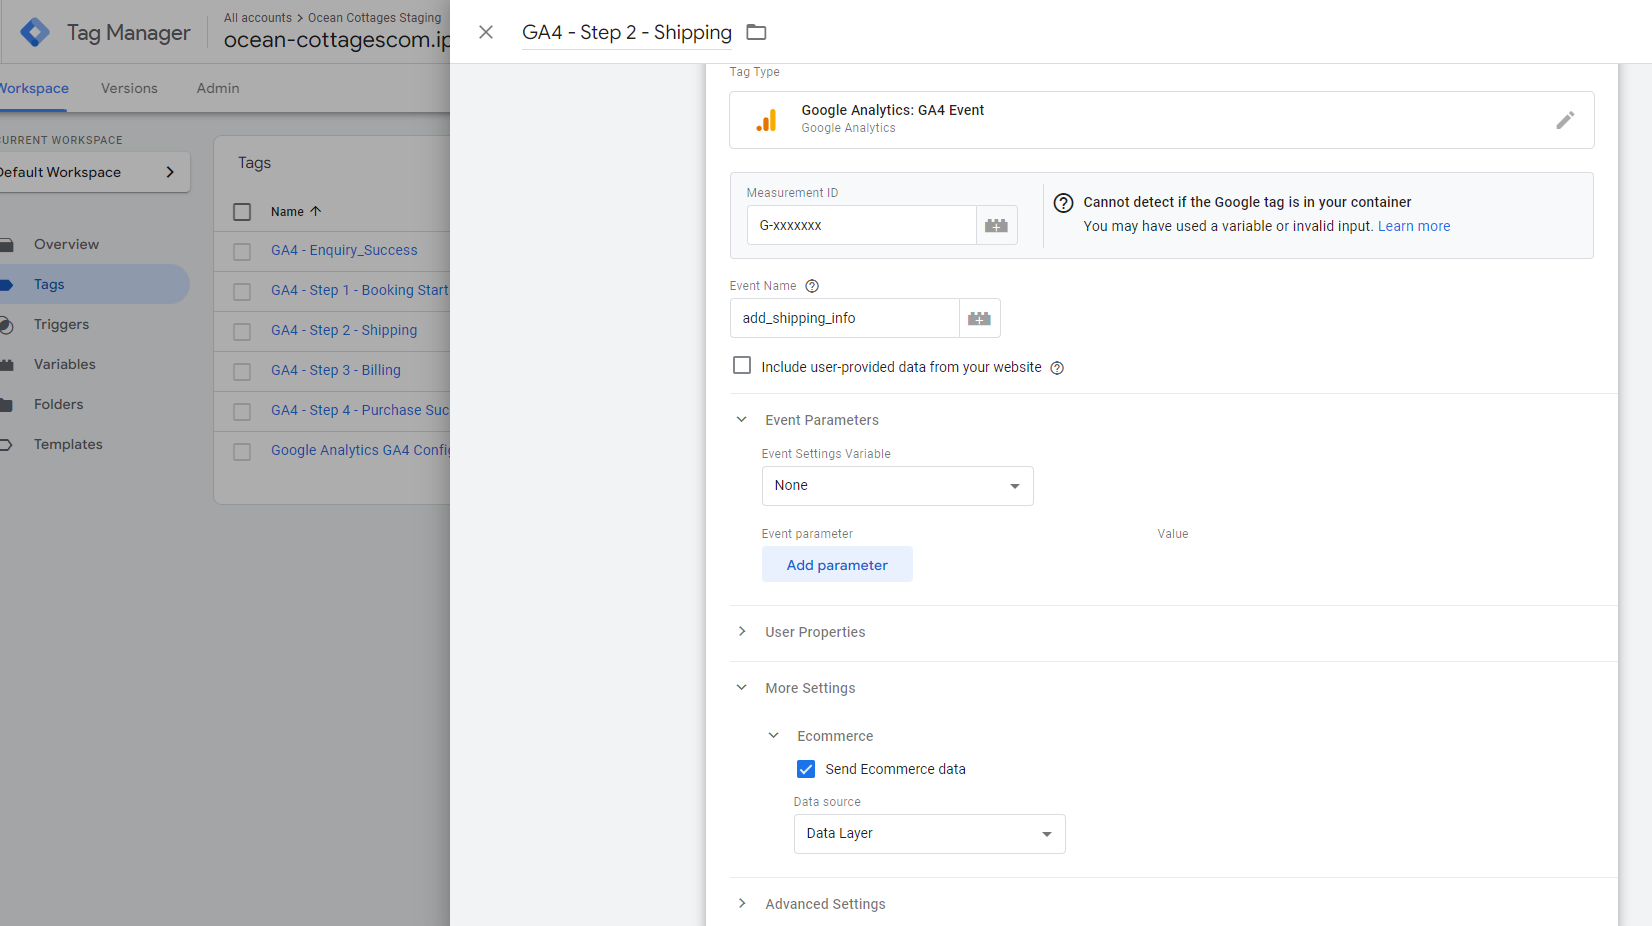1652x926 pixels.
Task: Check the Google Analytics GA4 Config row
Action: coord(242,452)
